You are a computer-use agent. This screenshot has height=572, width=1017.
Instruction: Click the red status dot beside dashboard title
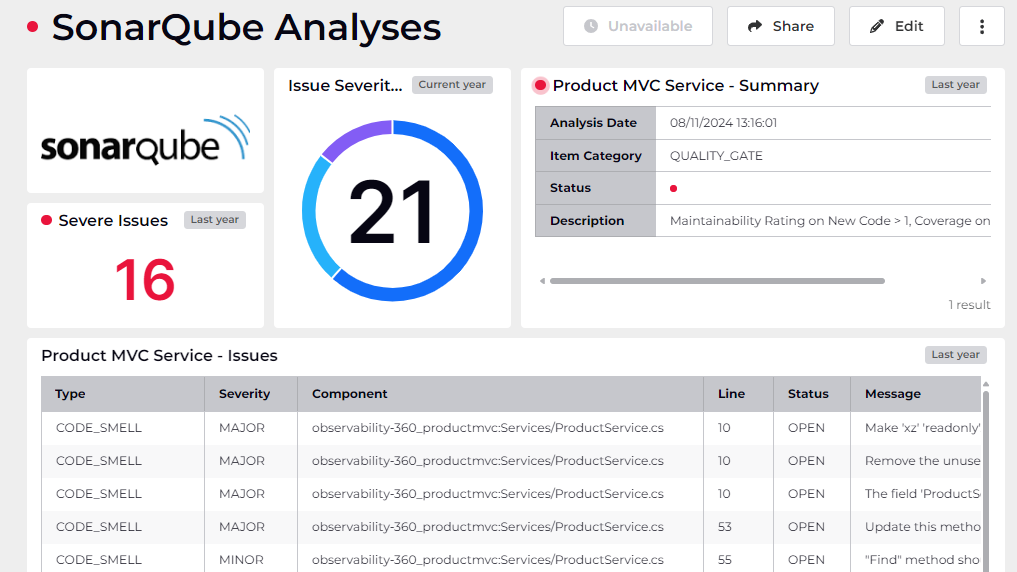tap(33, 27)
